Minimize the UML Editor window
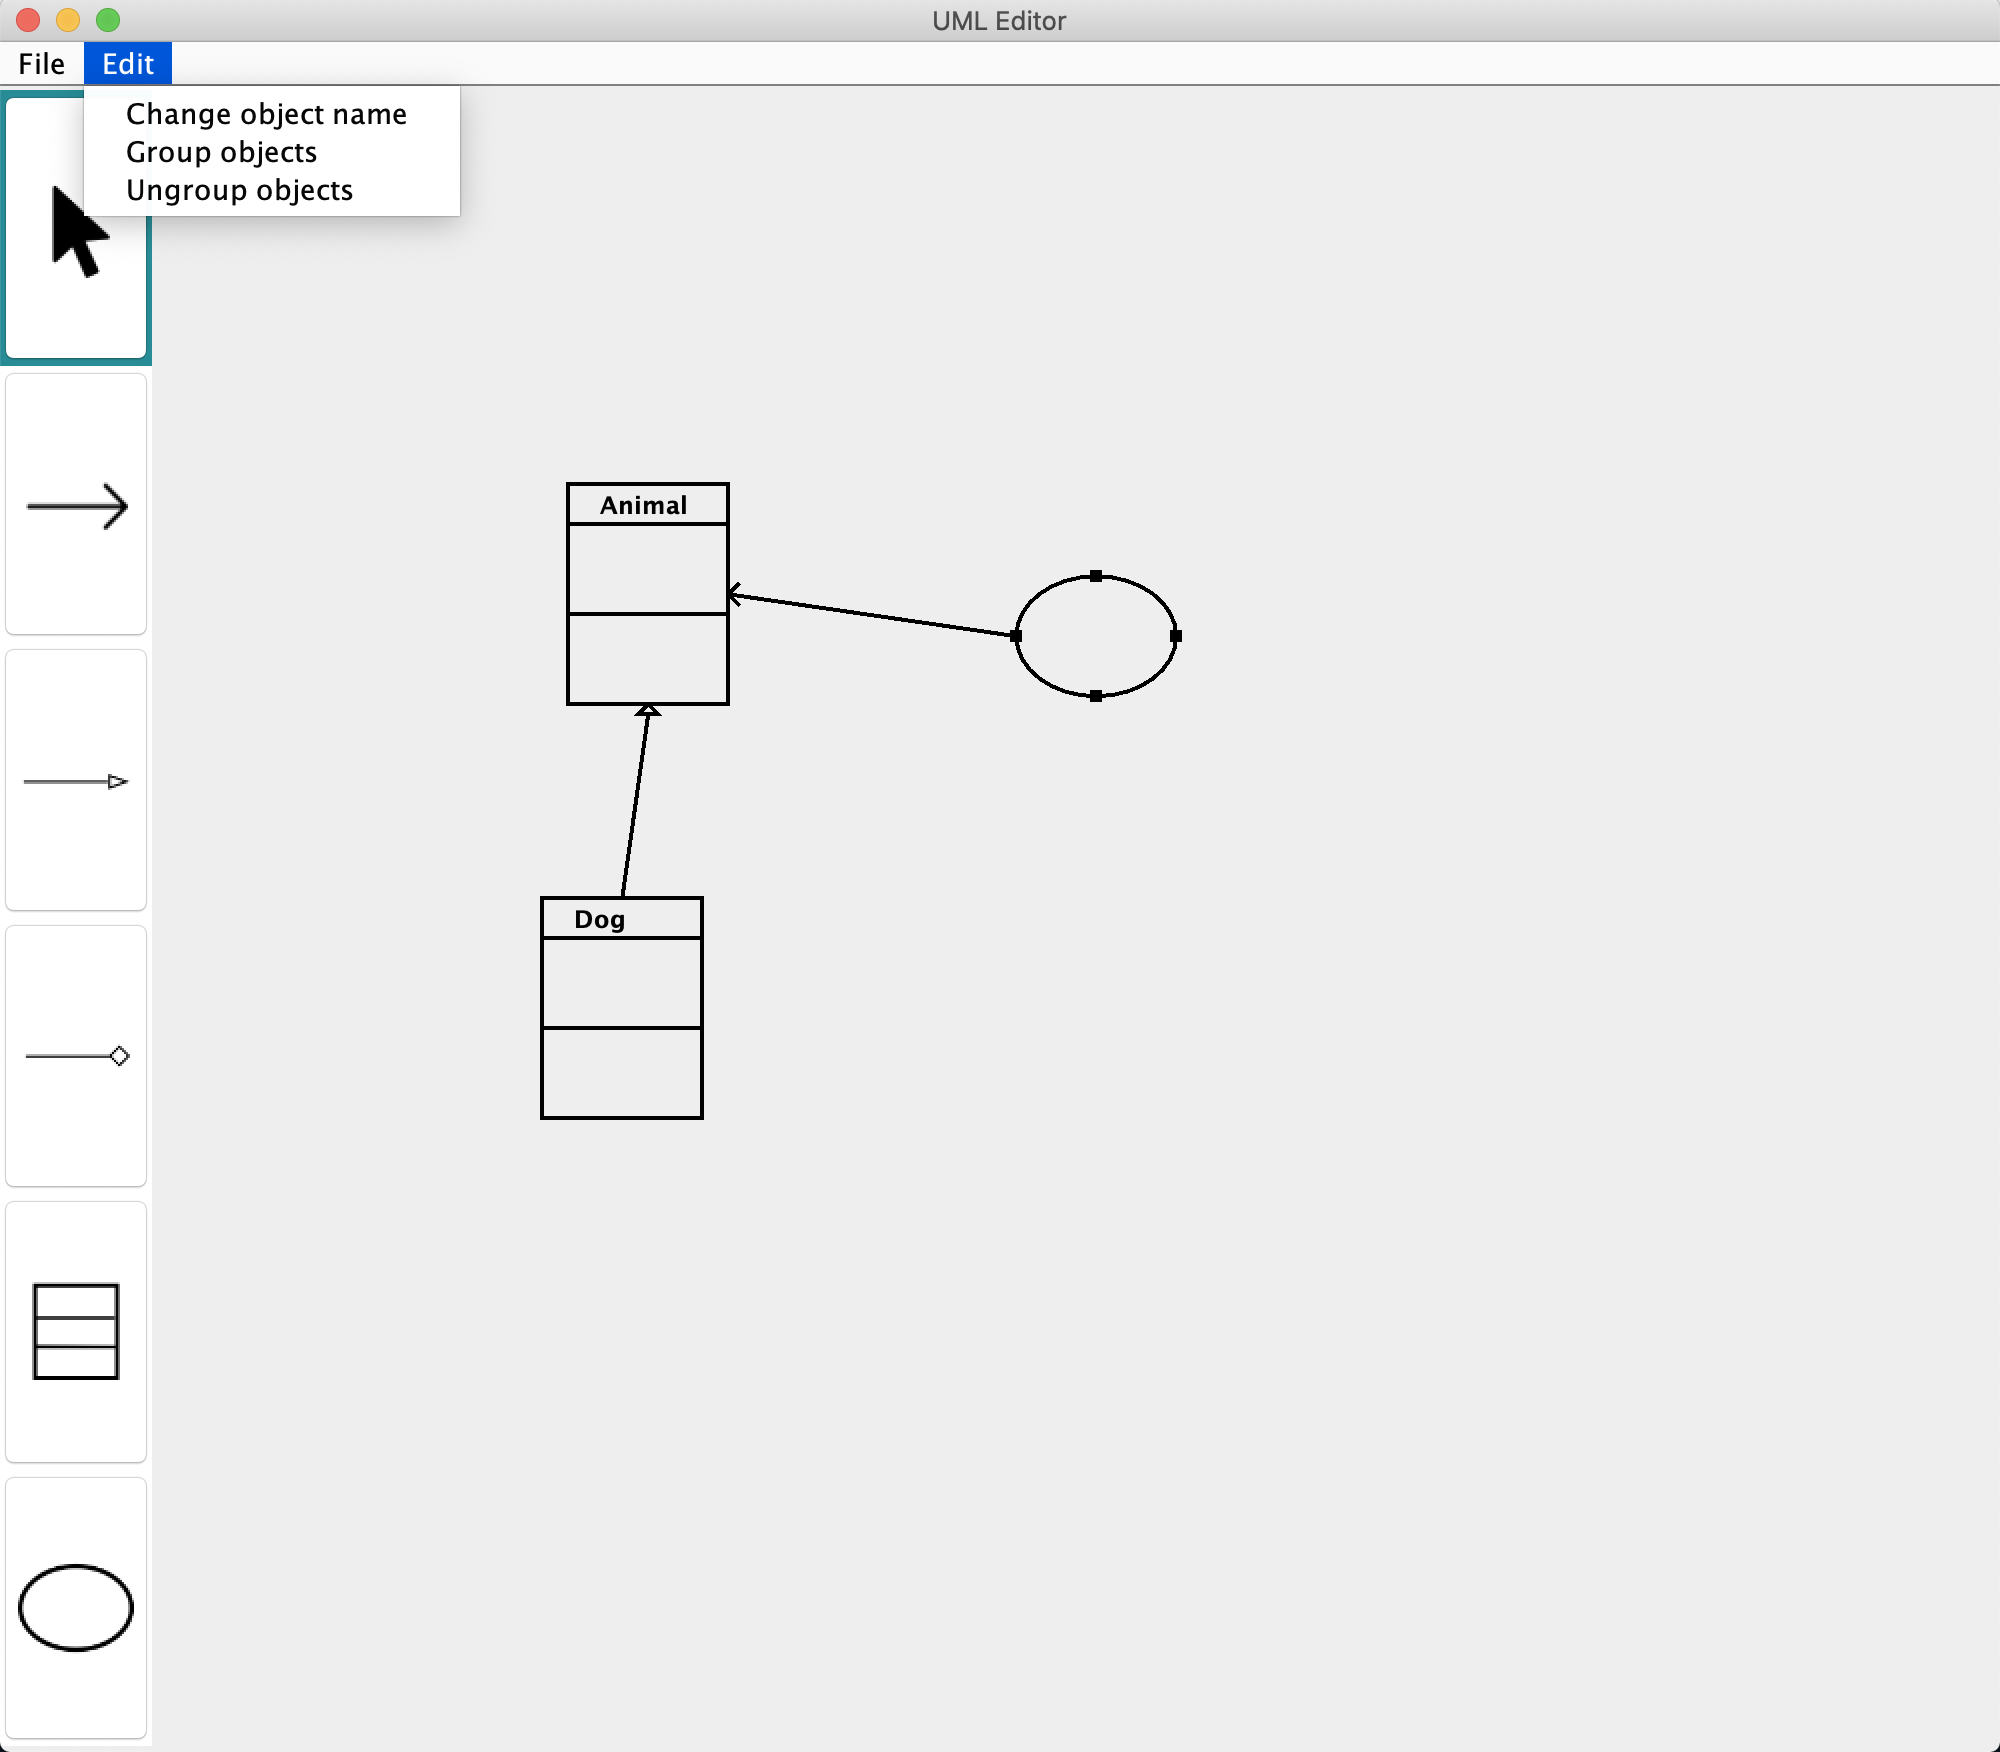 click(68, 20)
